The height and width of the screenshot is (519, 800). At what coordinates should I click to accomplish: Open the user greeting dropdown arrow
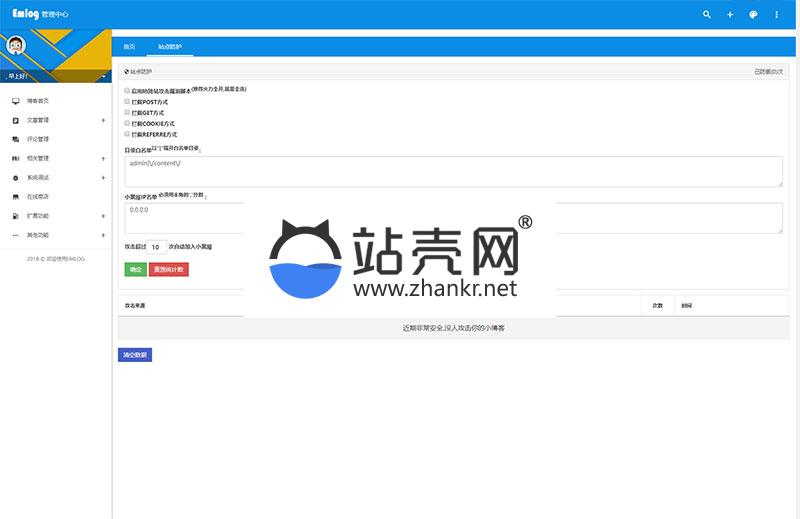(104, 76)
